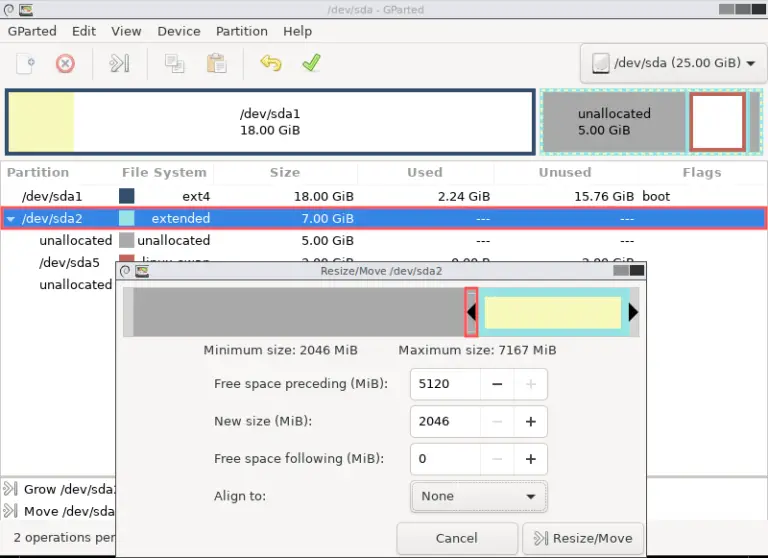This screenshot has height=558, width=768.
Task: Open the /dev/sda device selector dropdown
Action: point(673,63)
